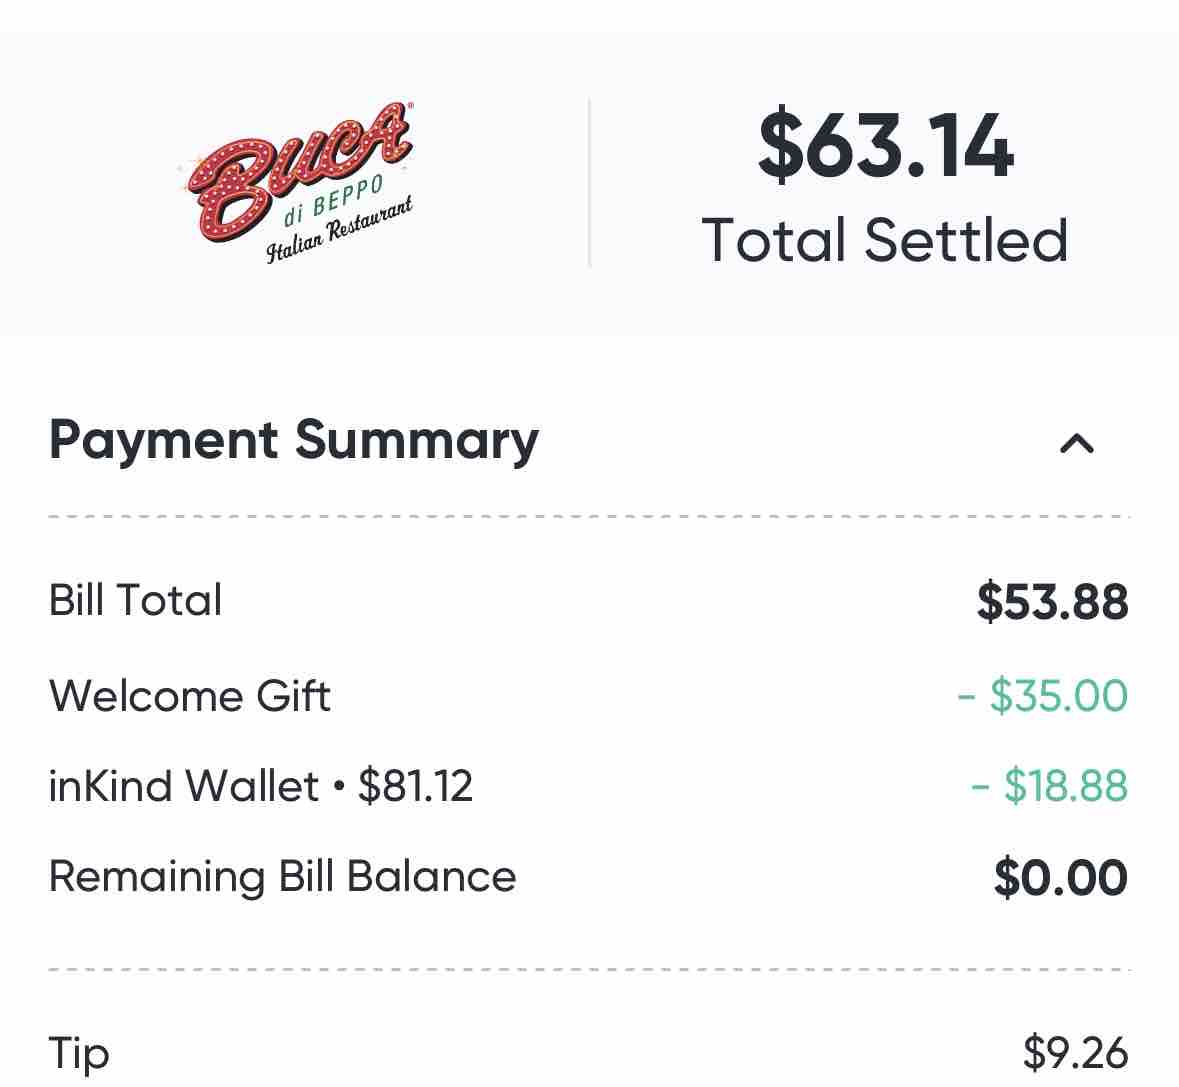Tap the green $18.88 wallet deduction
1179x1087 pixels.
1049,786
